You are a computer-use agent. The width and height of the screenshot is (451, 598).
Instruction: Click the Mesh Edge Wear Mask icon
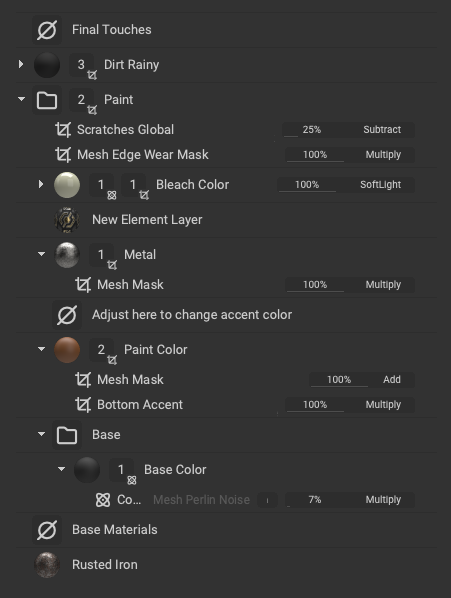63,154
